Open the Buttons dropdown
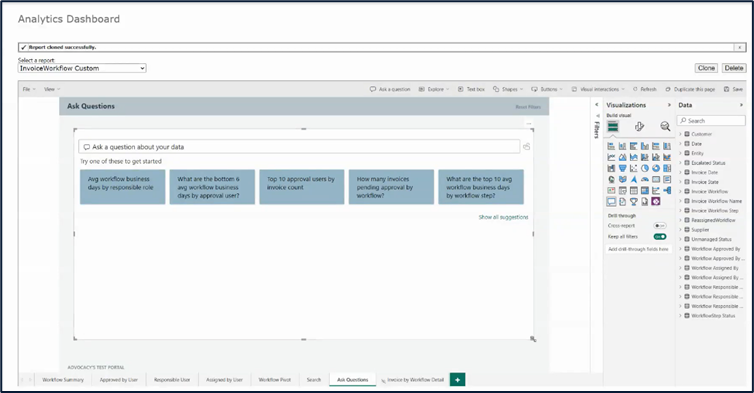The image size is (754, 393). [x=547, y=89]
